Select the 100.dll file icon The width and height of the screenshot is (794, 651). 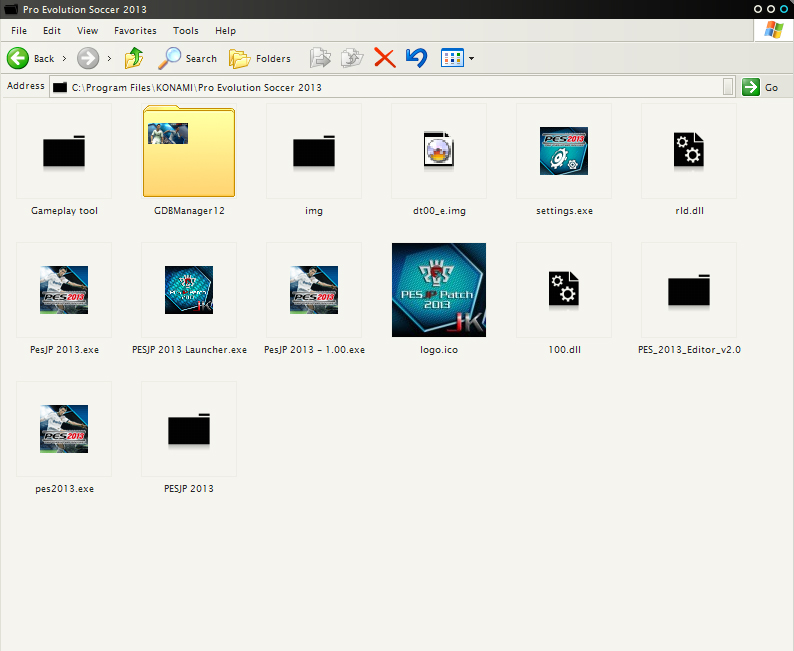click(x=564, y=289)
